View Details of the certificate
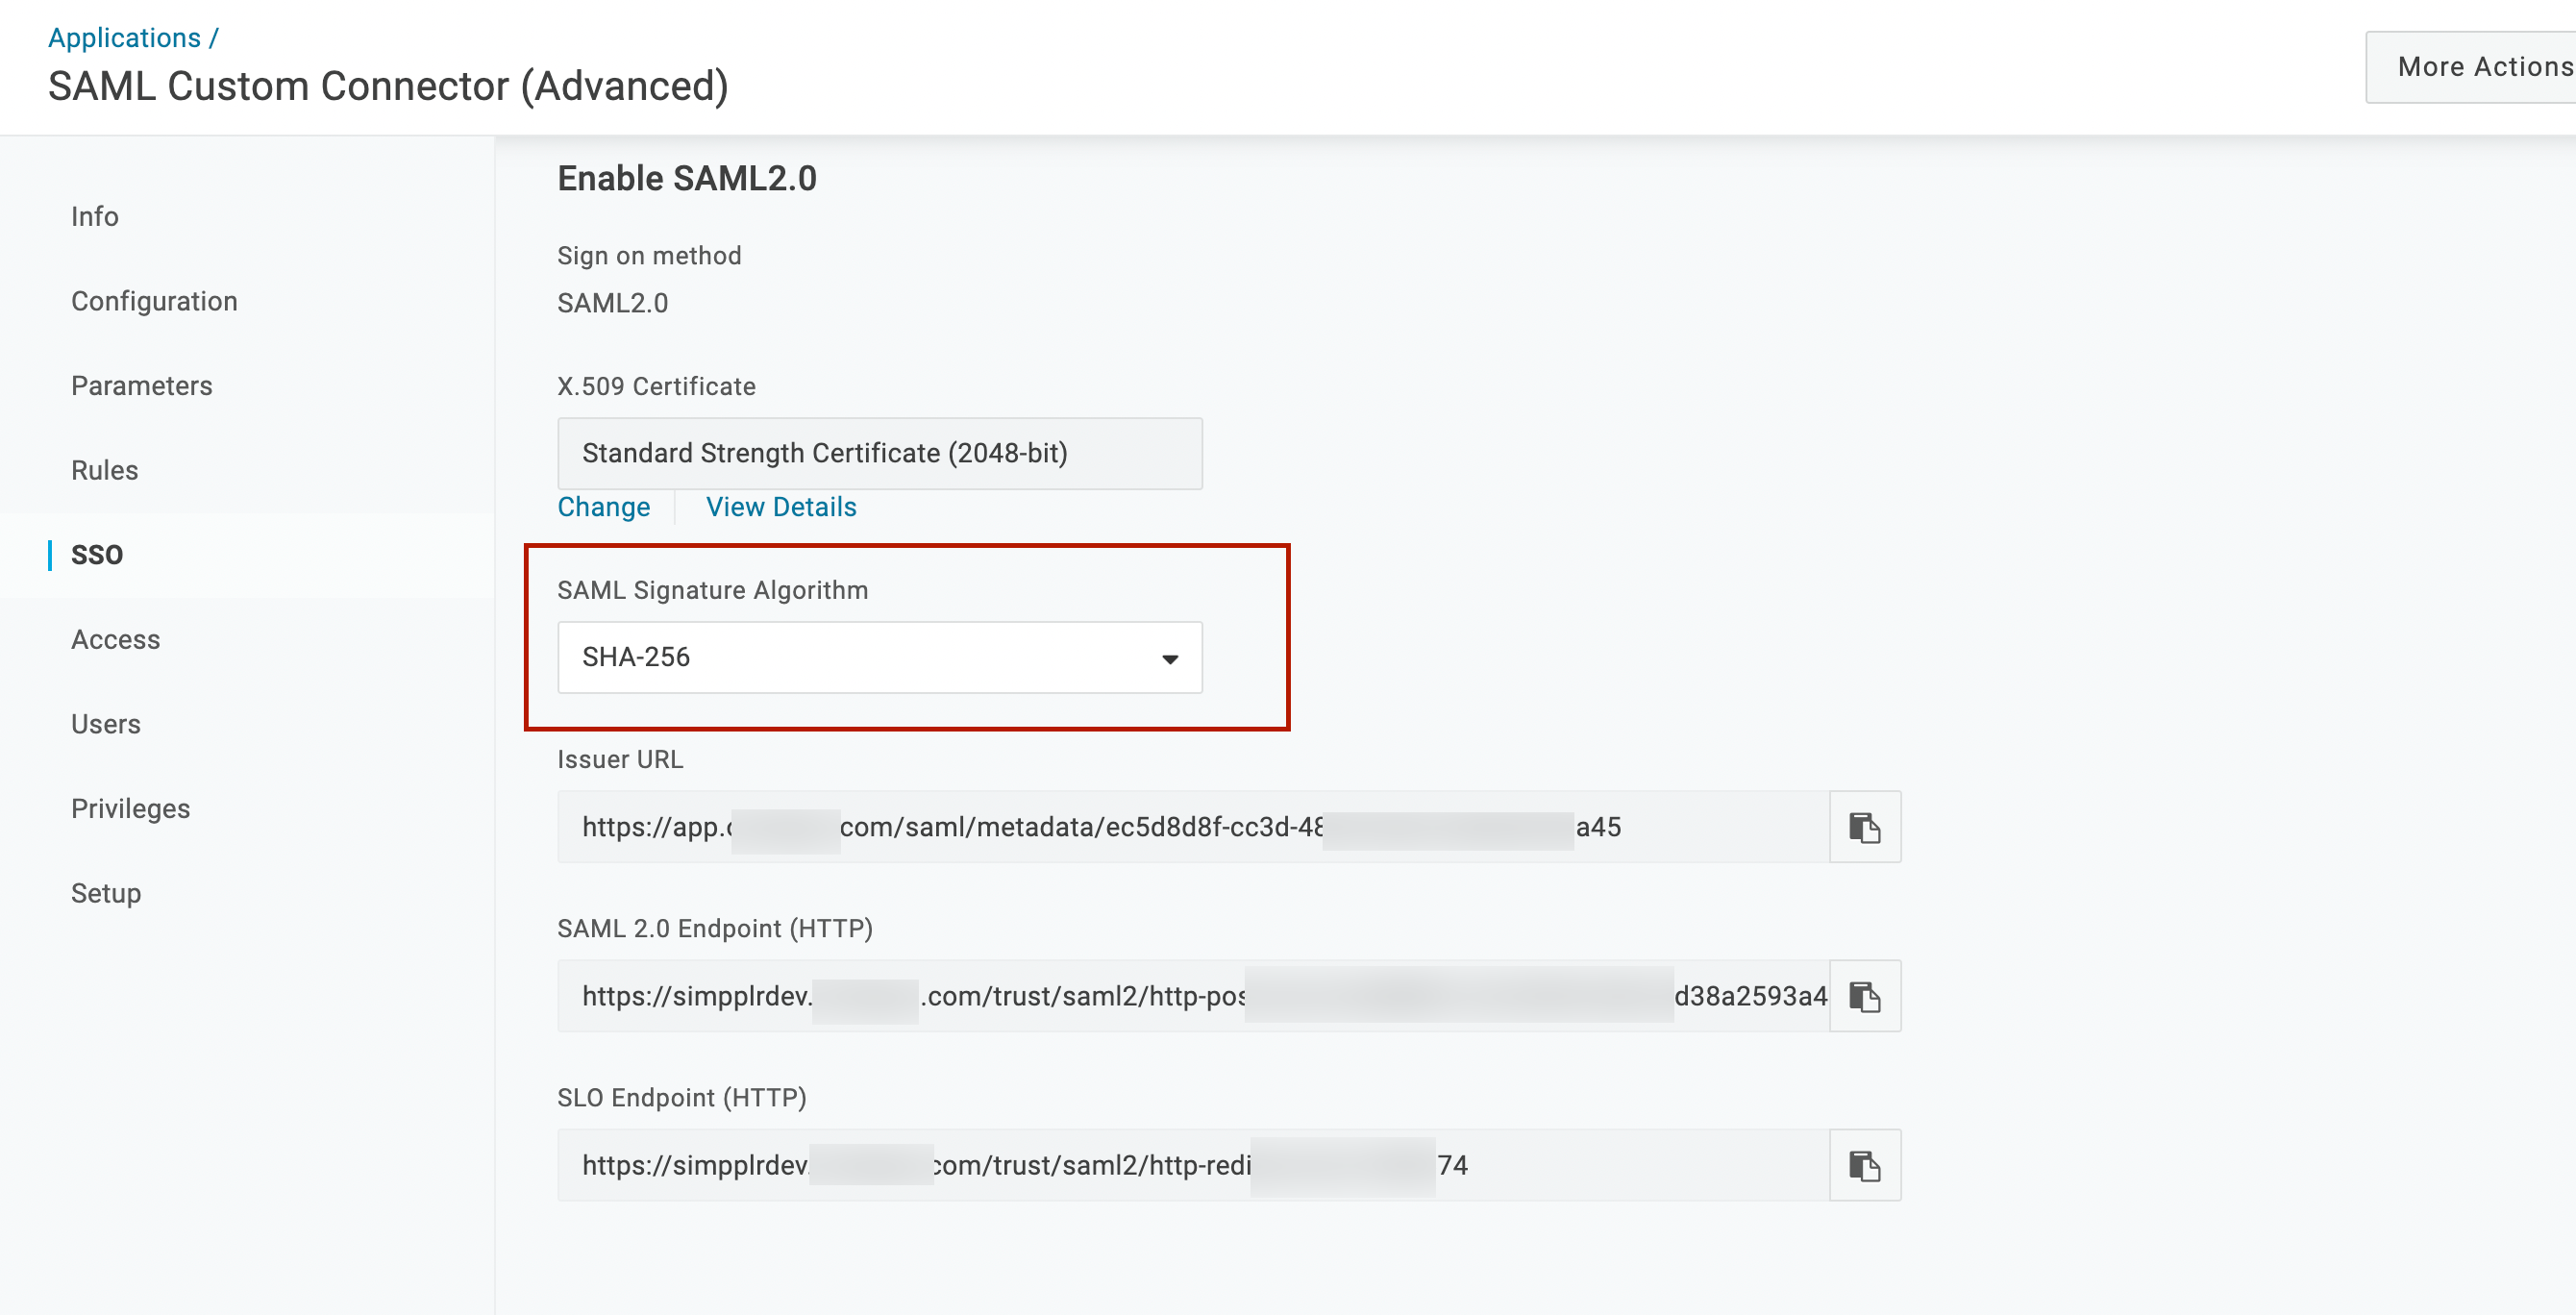 coord(780,506)
